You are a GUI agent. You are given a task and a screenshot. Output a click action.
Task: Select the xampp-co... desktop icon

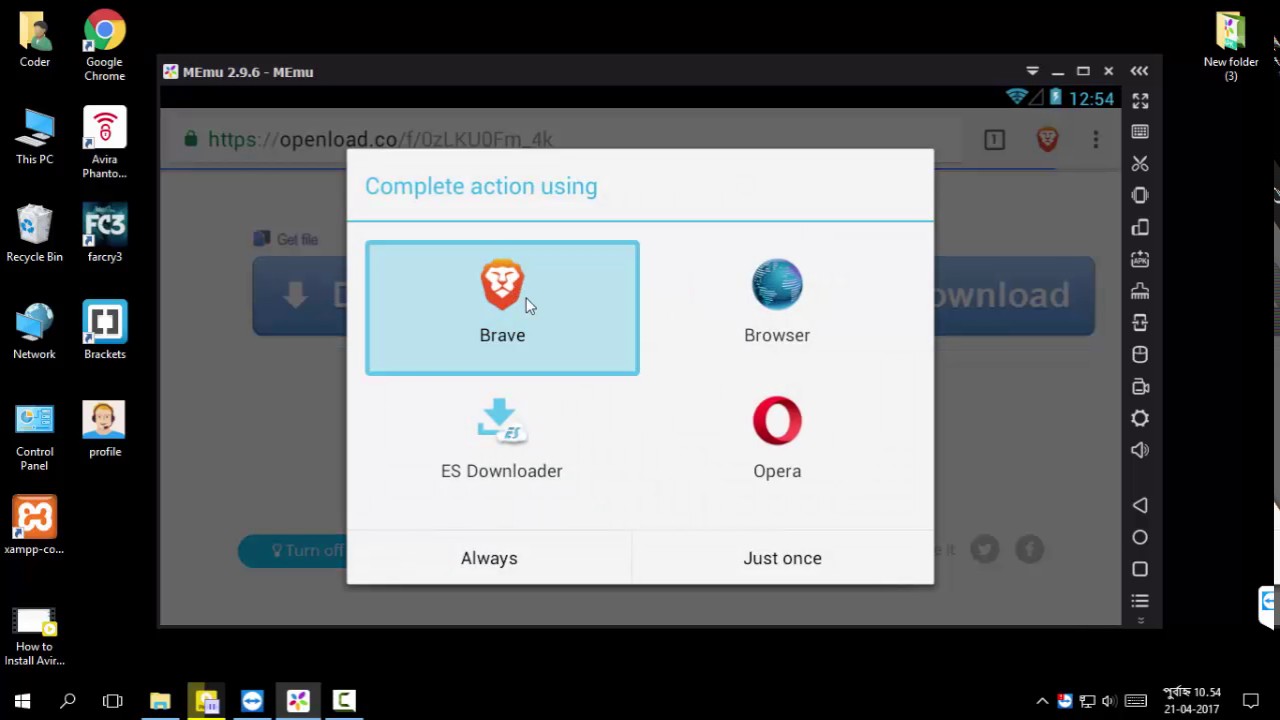coord(35,526)
